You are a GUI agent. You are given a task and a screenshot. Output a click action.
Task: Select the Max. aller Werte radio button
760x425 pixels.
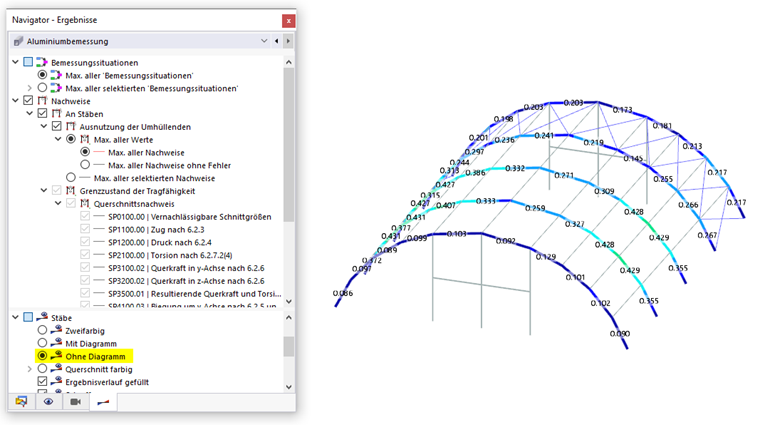pyautogui.click(x=71, y=139)
